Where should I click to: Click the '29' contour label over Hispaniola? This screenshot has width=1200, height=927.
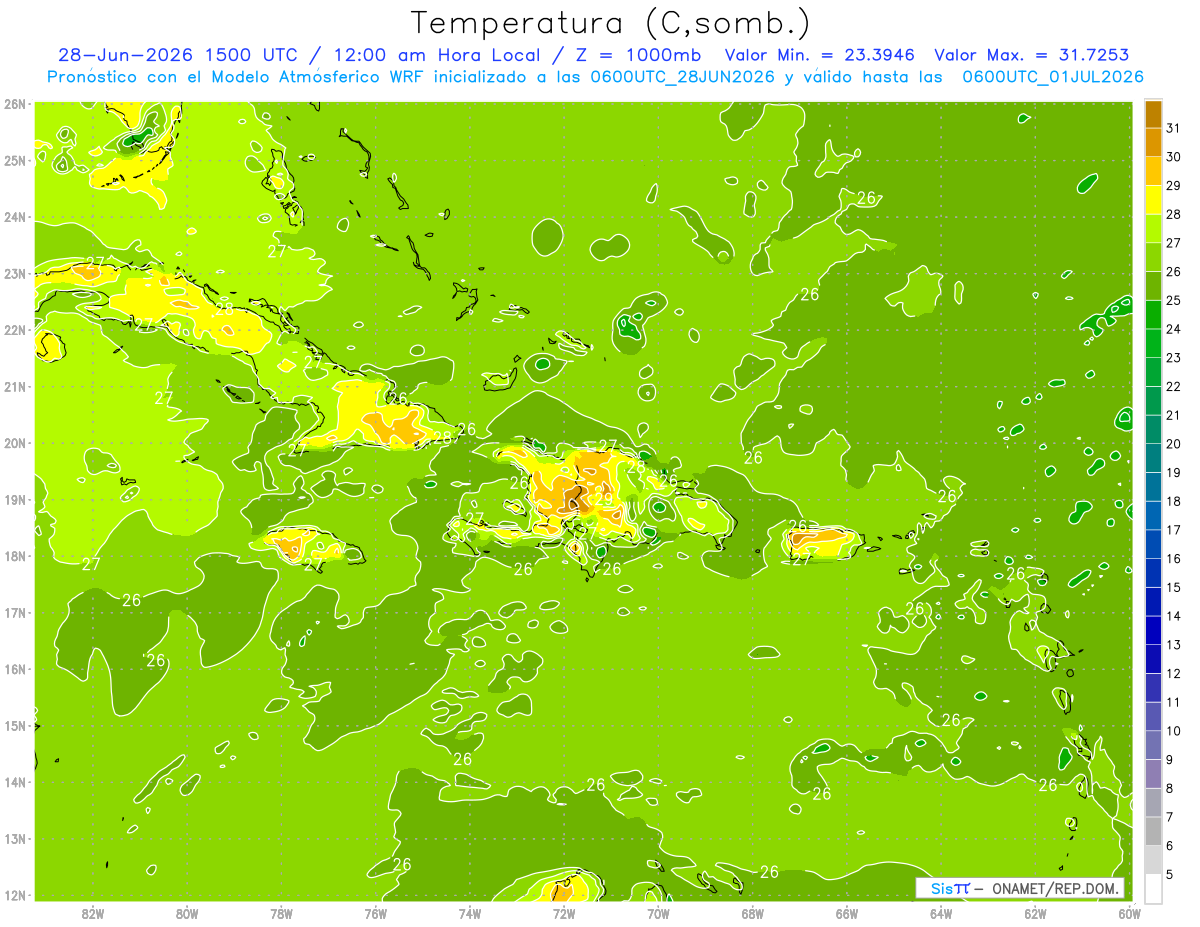603,499
